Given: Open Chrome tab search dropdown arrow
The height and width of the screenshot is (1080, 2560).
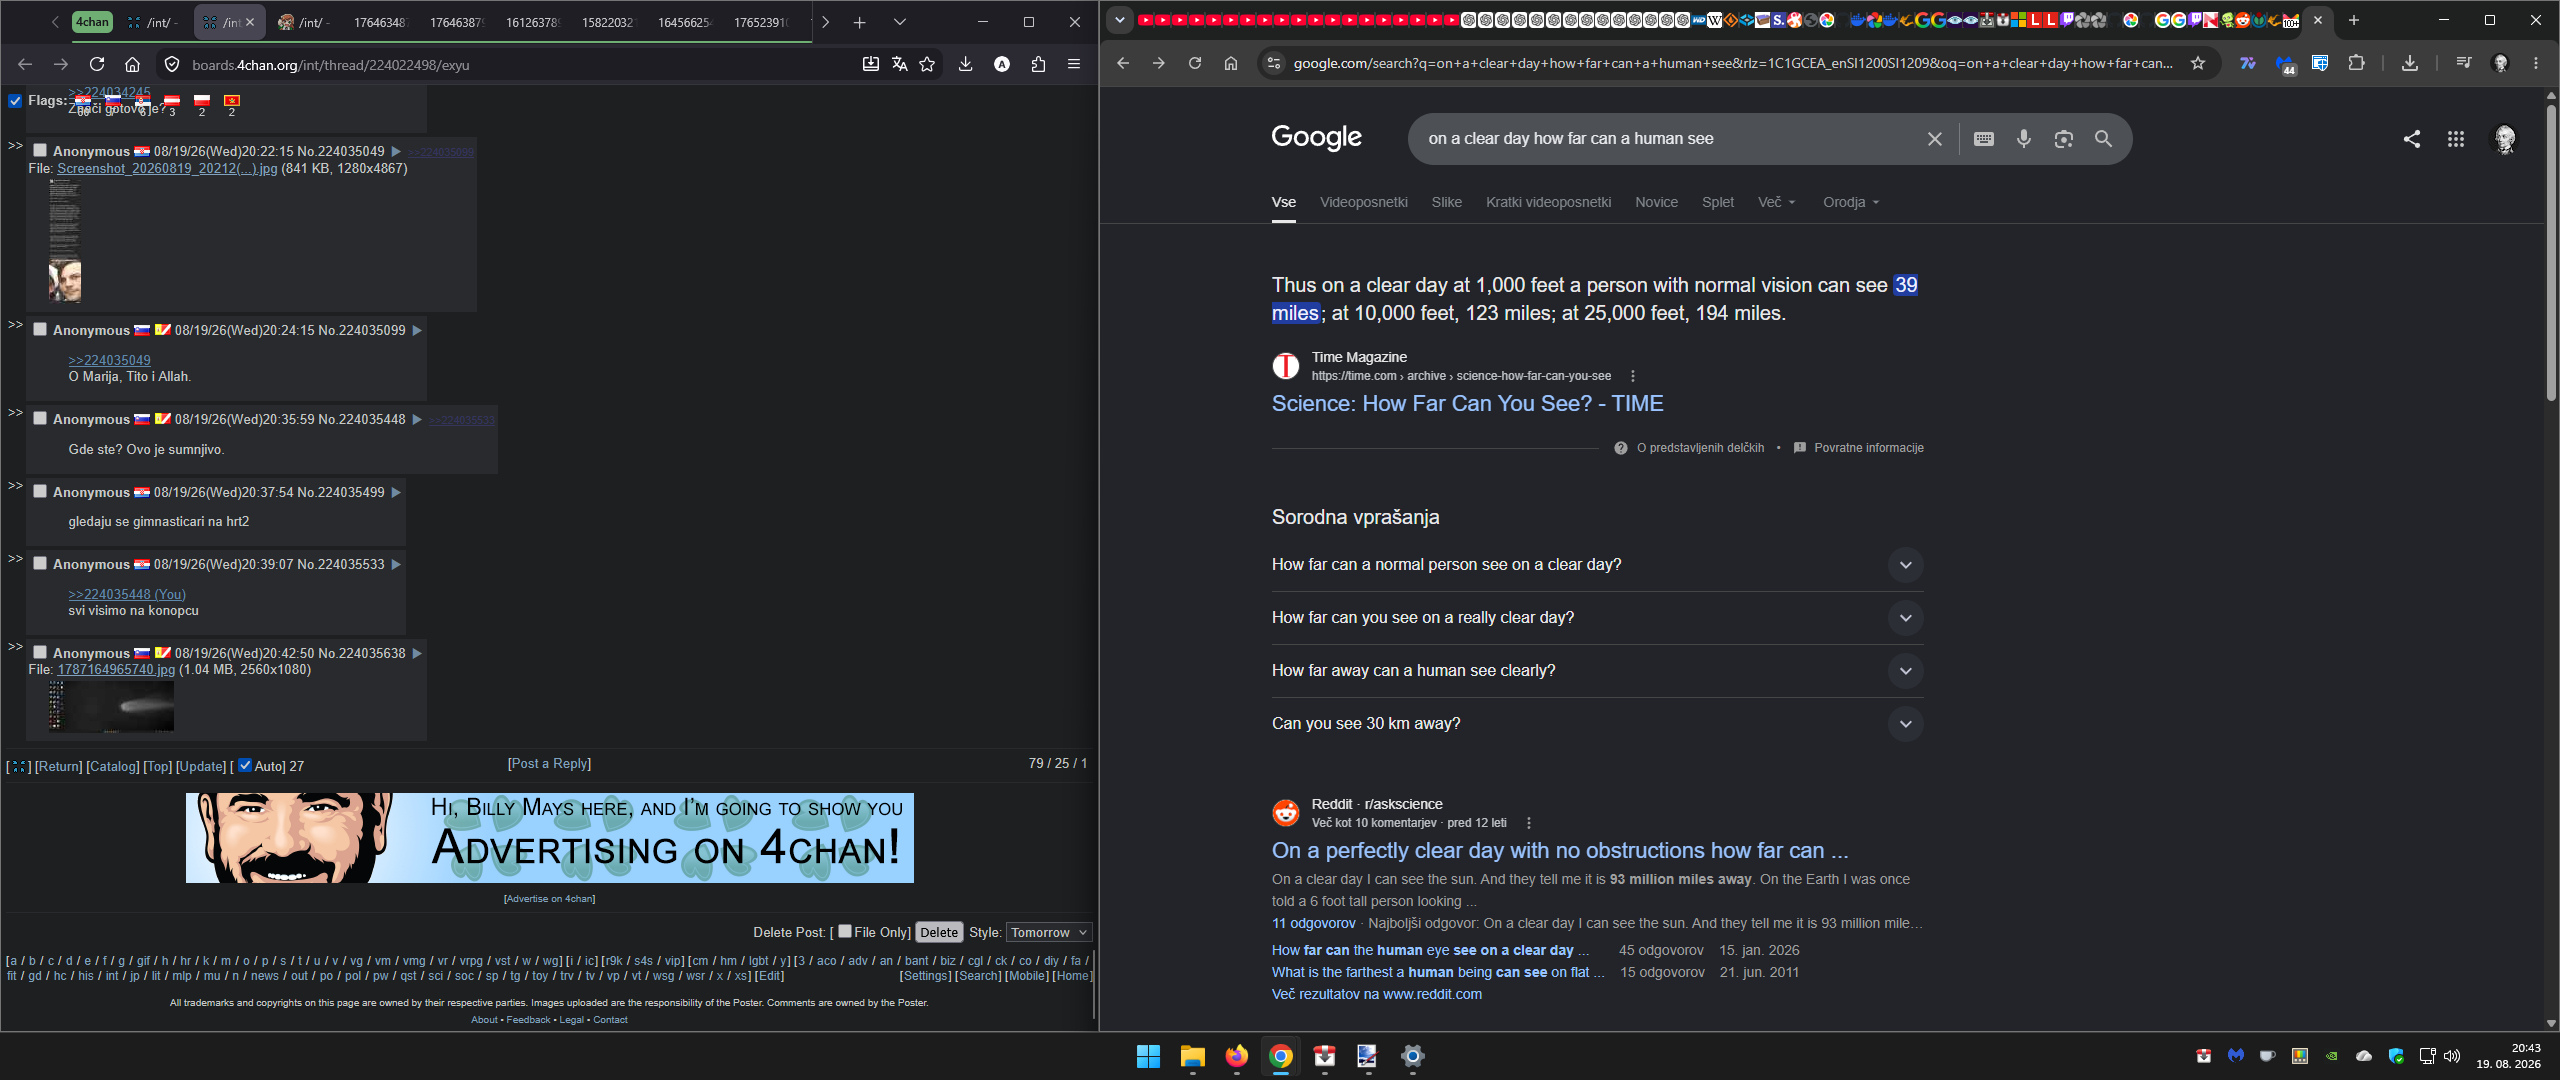Looking at the screenshot, I should pyautogui.click(x=1120, y=20).
